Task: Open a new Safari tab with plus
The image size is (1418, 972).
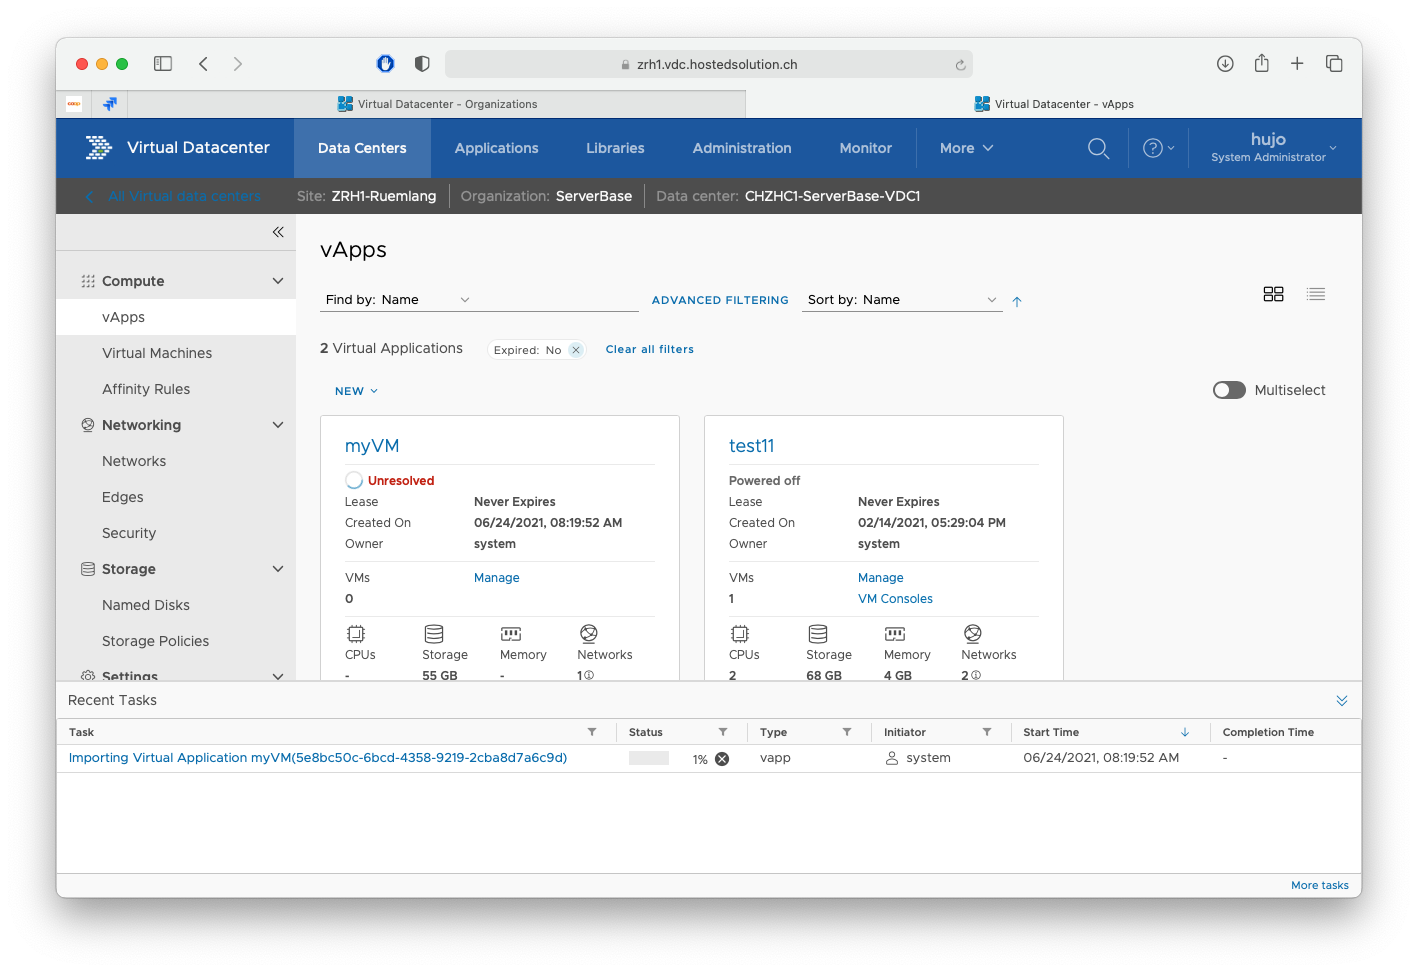Action: 1297,64
